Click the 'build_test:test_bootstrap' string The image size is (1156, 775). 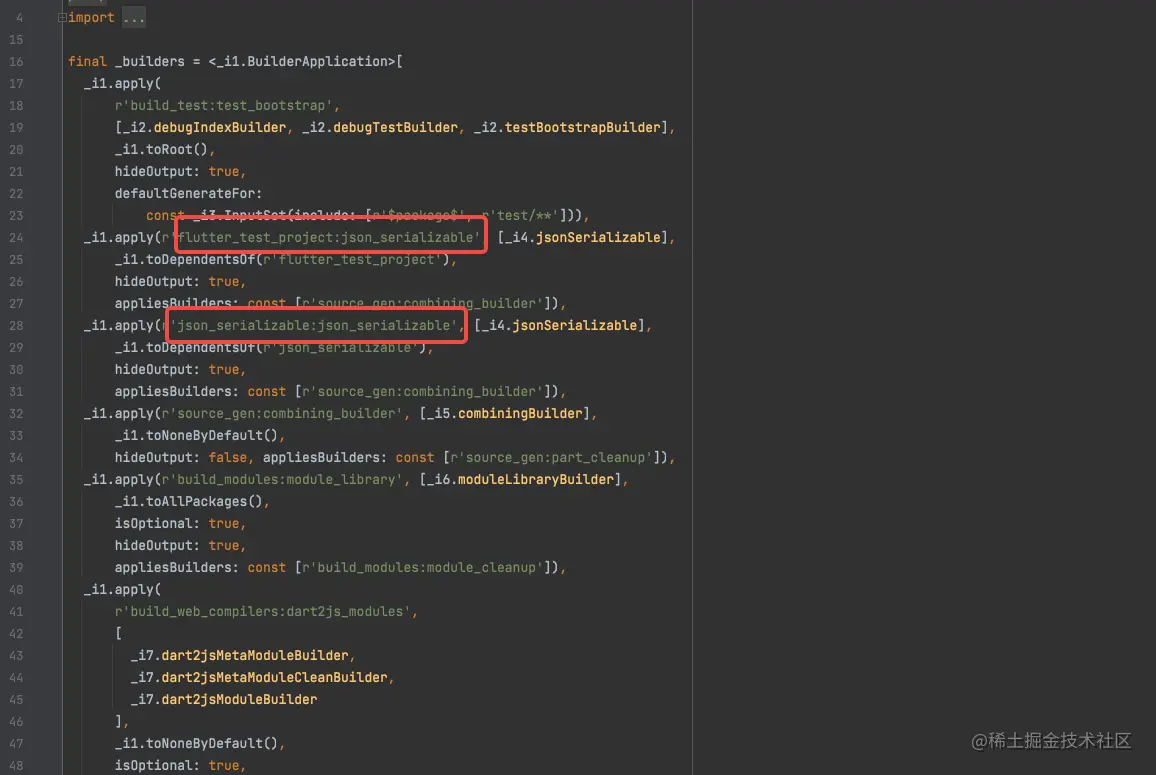[223, 105]
